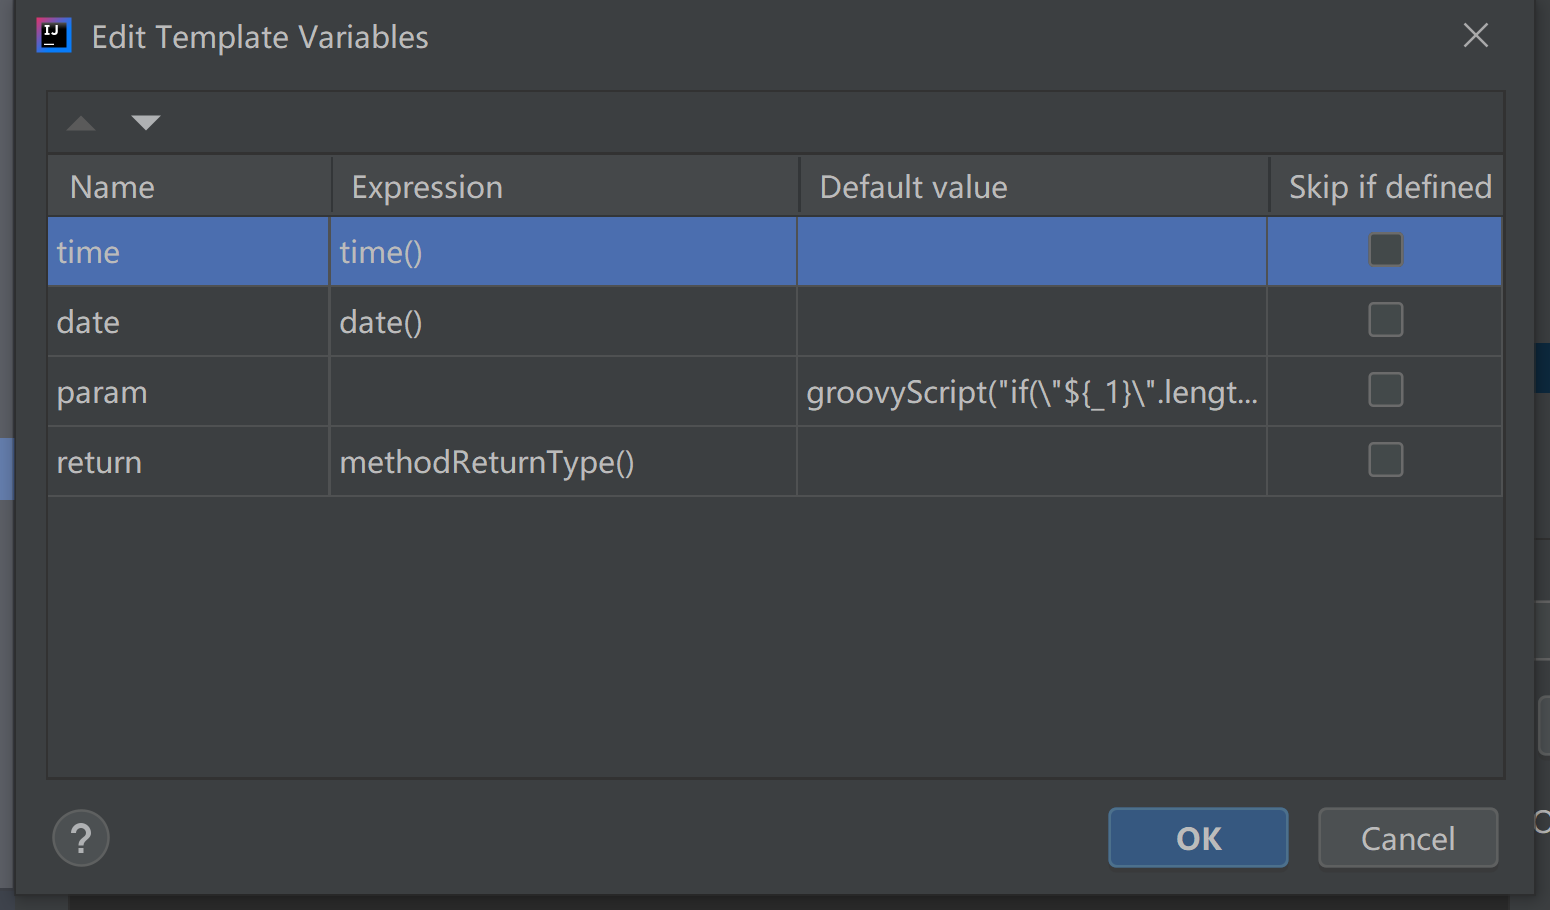Edit the date() expression cell
The width and height of the screenshot is (1550, 910).
[563, 322]
